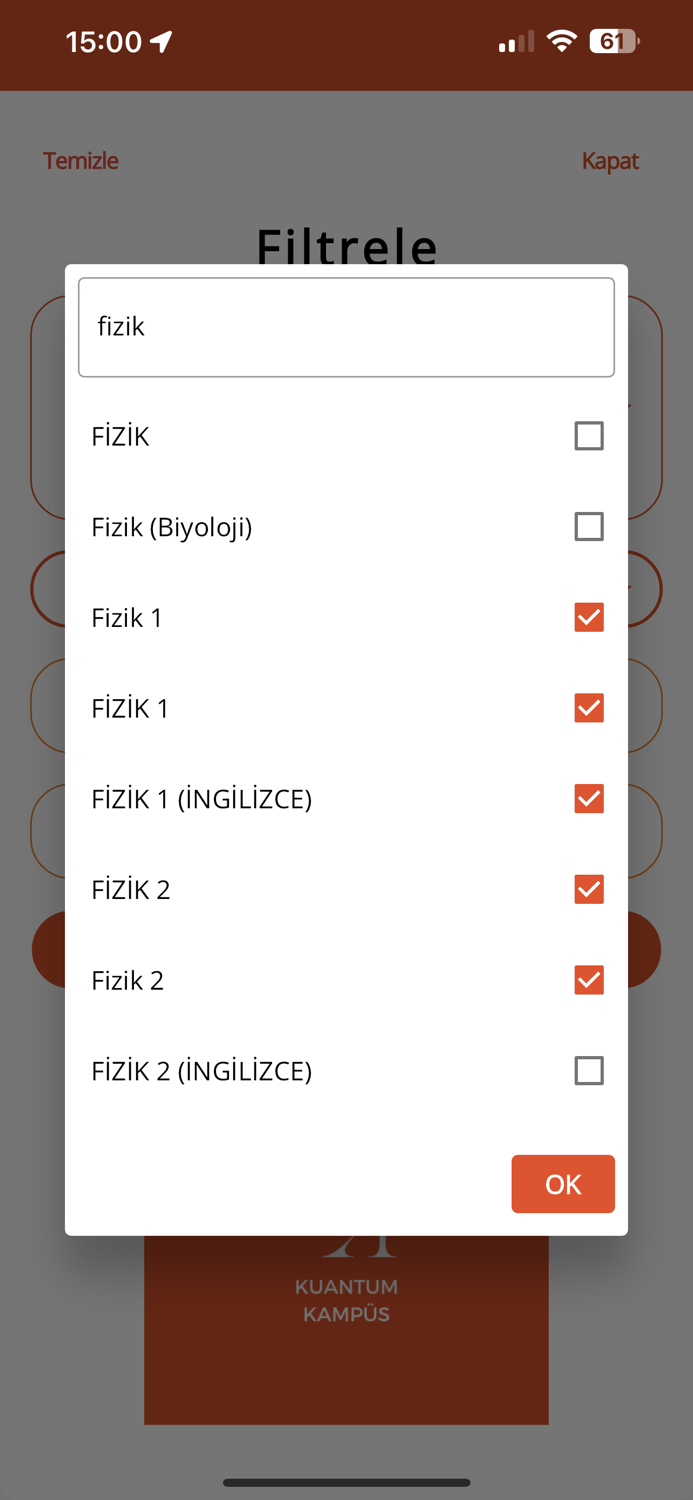Tap the location arrow icon
The image size is (693, 1500).
(161, 41)
